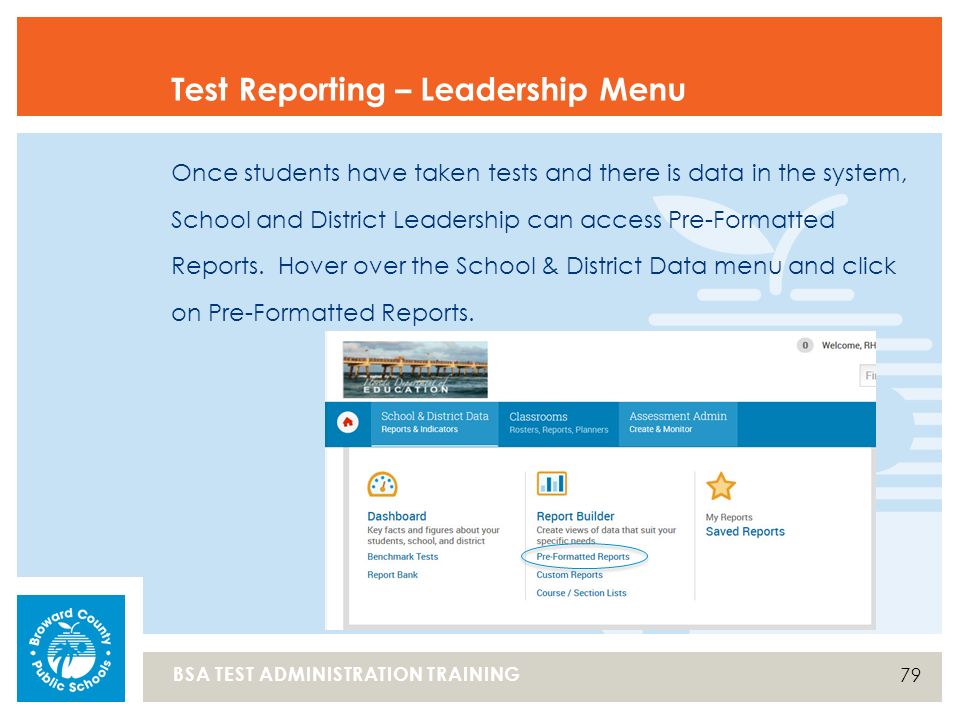
Task: Click the 'My Reports' label
Action: (x=729, y=517)
